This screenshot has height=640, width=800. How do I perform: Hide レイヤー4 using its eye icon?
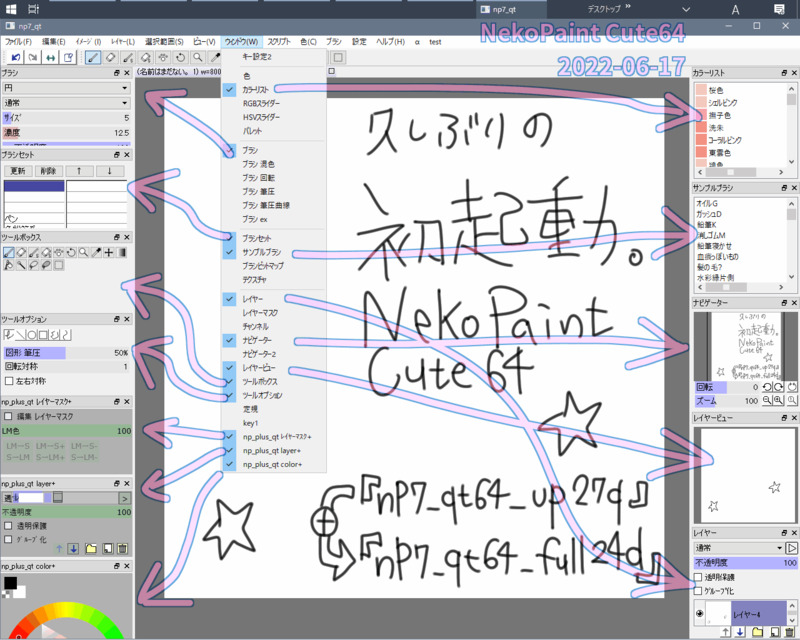(699, 613)
